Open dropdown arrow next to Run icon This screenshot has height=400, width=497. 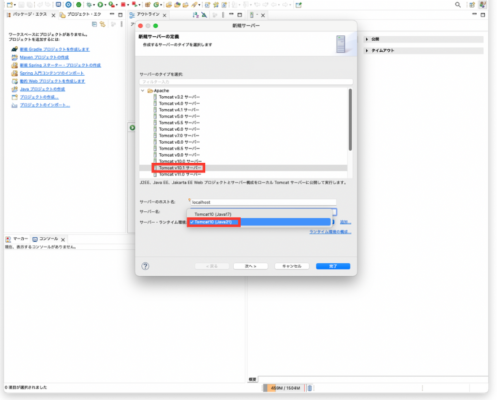point(105,5)
